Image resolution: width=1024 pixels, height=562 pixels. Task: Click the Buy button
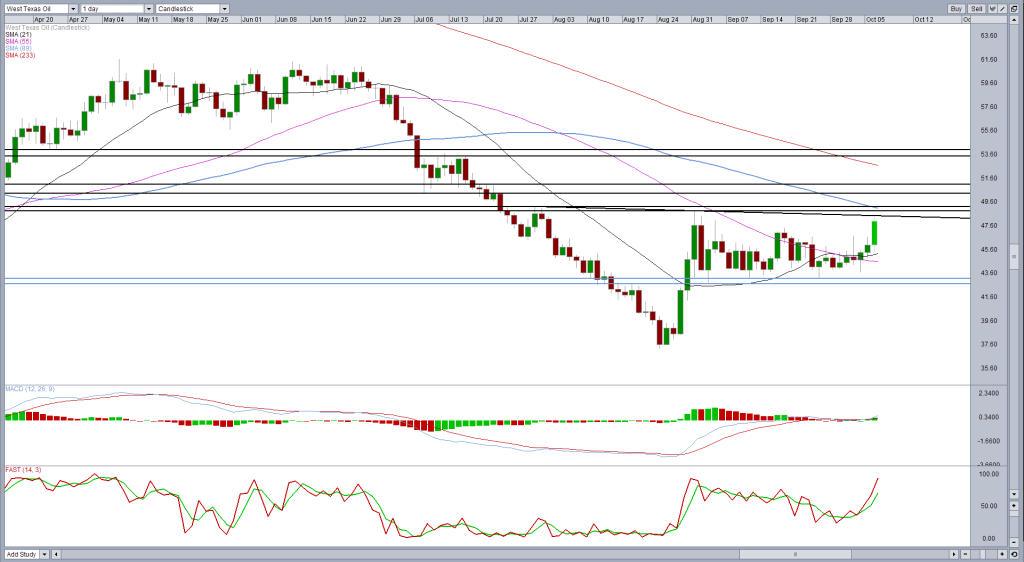tap(956, 8)
